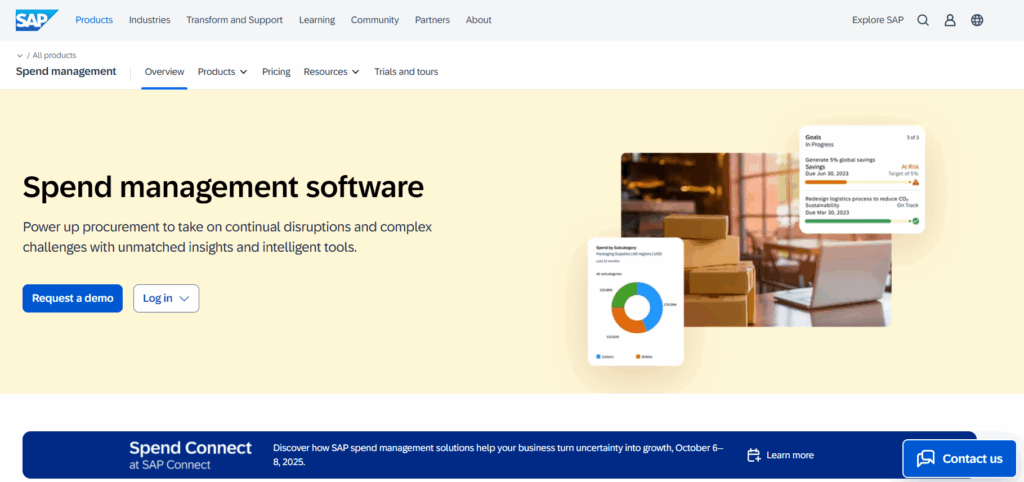
Task: Click the calendar icon beside Learn more
Action: (754, 455)
